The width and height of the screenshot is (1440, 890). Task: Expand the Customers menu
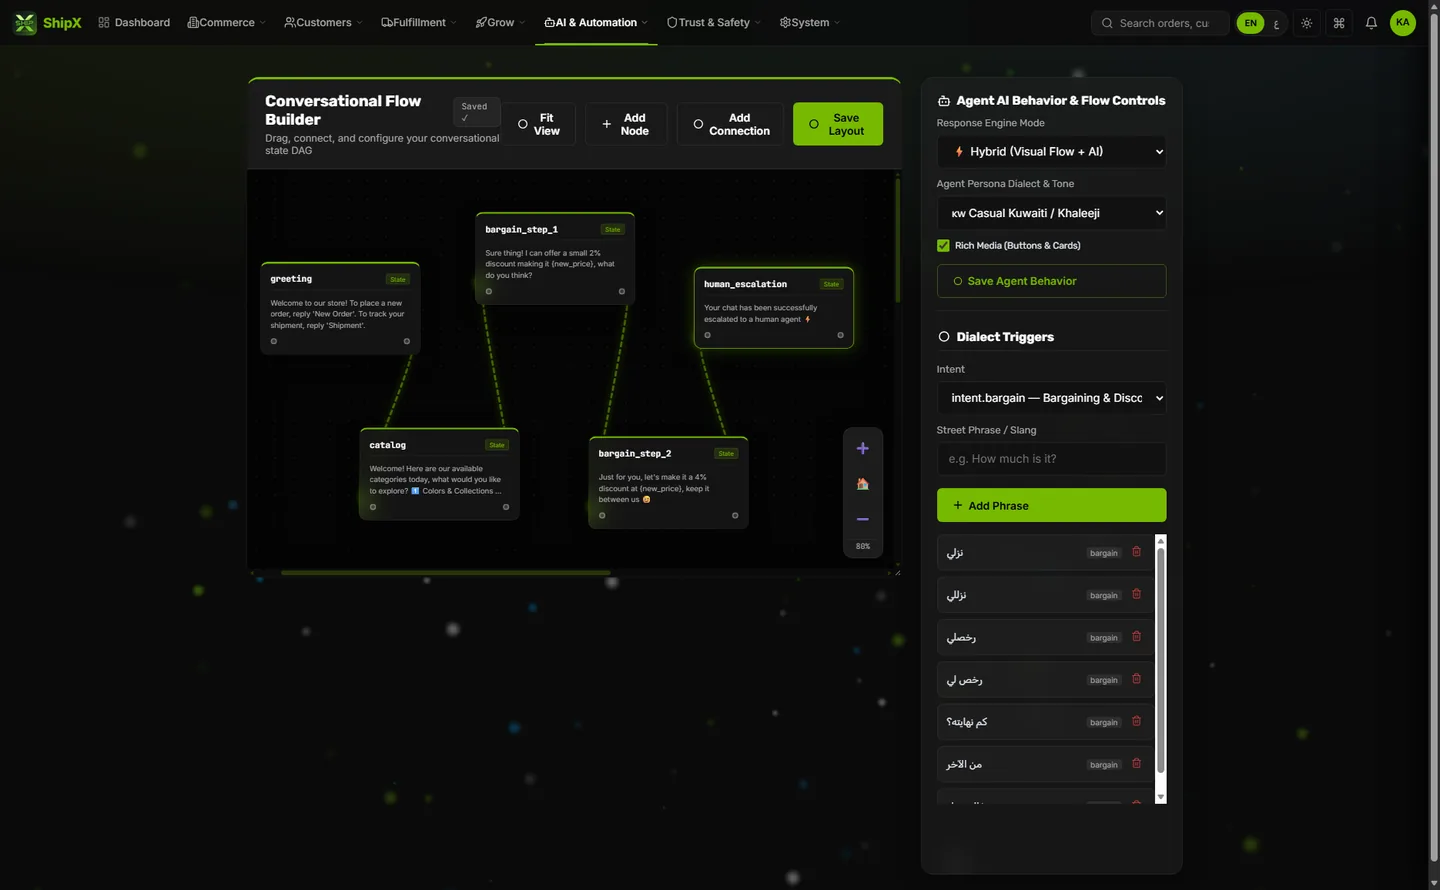pyautogui.click(x=323, y=23)
